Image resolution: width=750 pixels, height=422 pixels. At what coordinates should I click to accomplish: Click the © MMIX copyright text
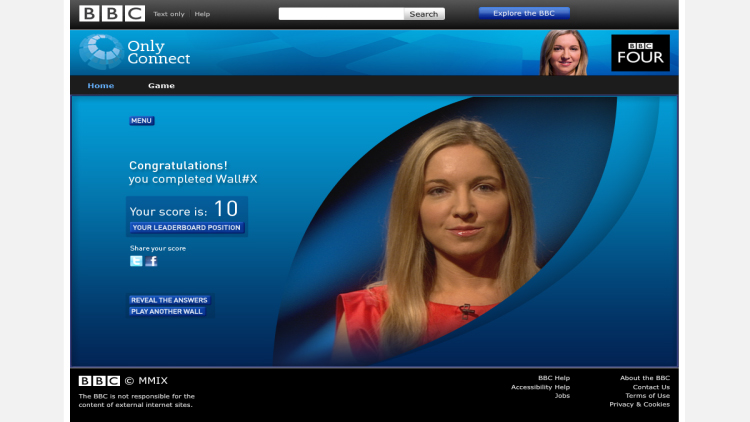[x=146, y=381]
